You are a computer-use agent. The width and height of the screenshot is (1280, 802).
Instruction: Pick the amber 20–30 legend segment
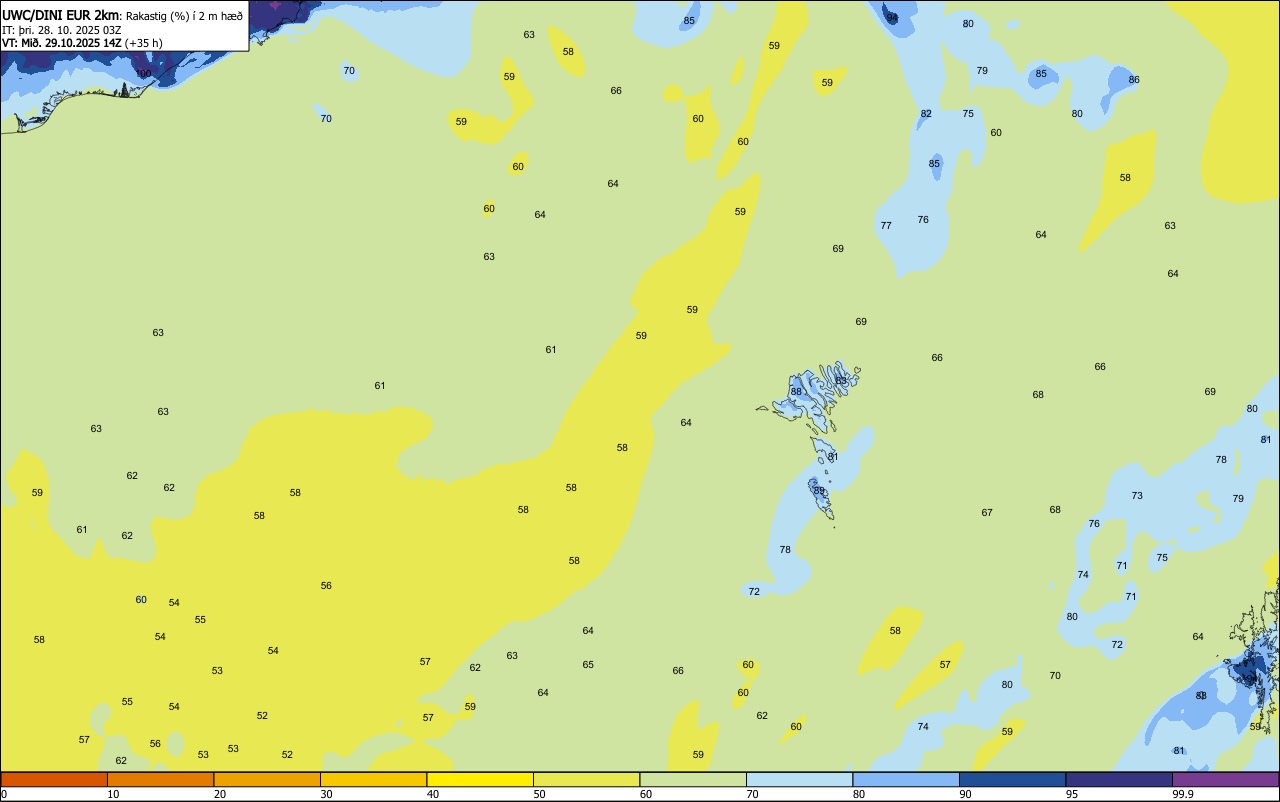click(x=267, y=779)
